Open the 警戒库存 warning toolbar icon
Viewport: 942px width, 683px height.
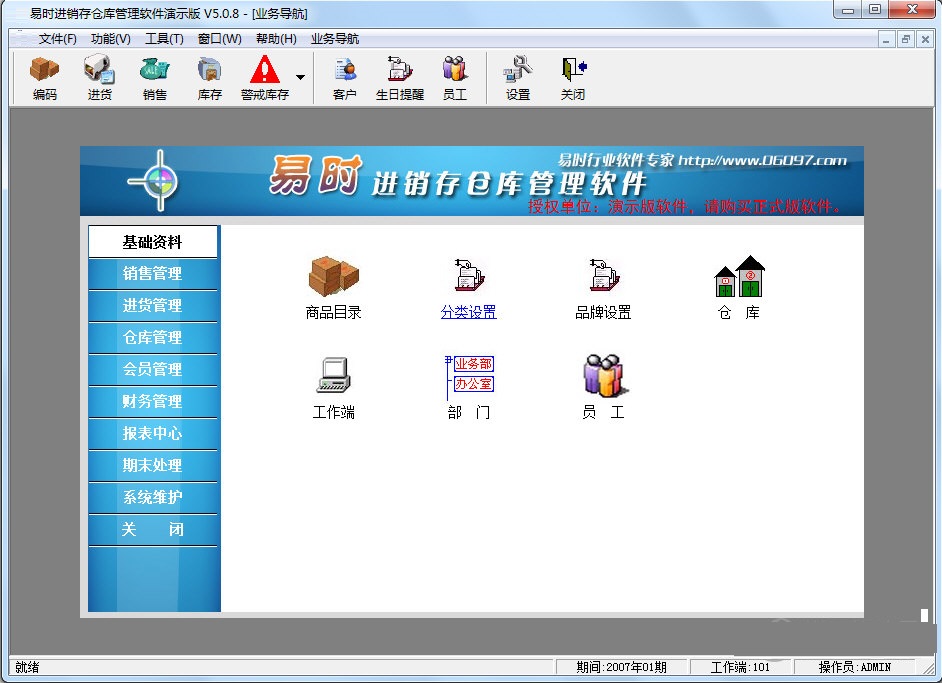264,77
